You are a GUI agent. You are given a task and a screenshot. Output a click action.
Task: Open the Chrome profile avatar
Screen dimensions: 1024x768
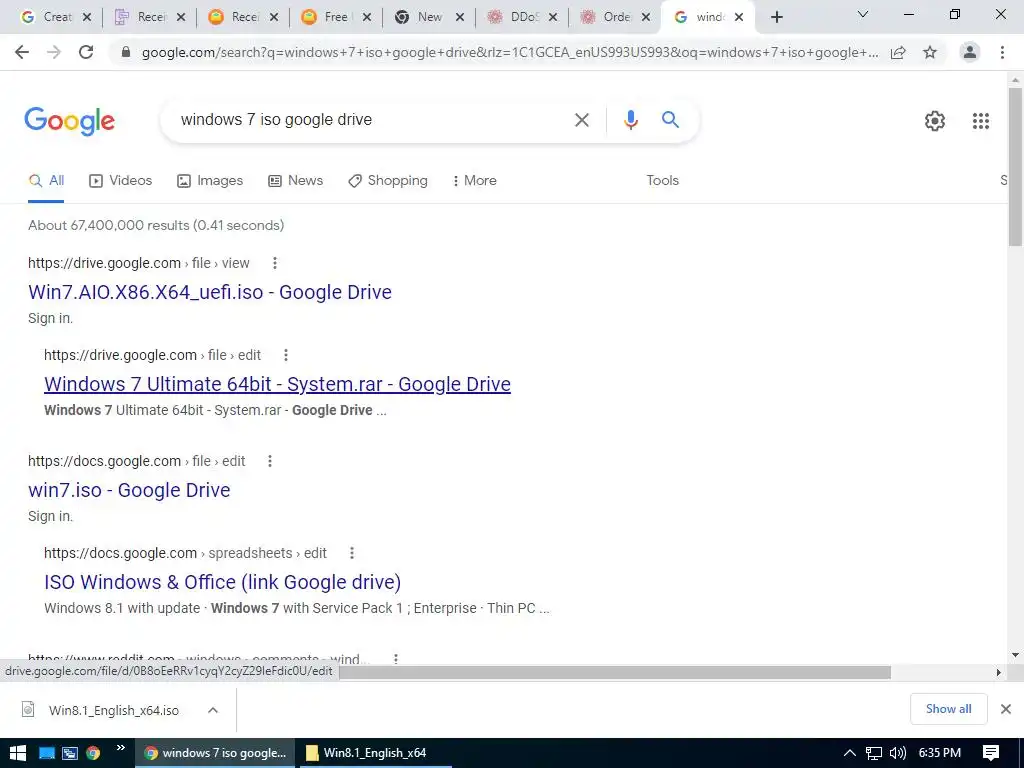pos(970,52)
